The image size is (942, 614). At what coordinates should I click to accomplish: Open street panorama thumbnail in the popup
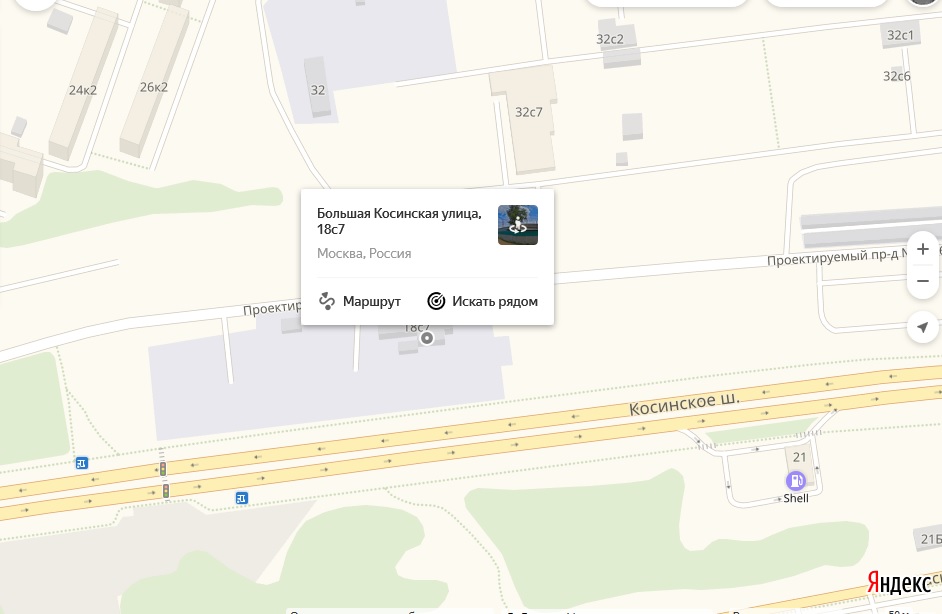point(518,225)
